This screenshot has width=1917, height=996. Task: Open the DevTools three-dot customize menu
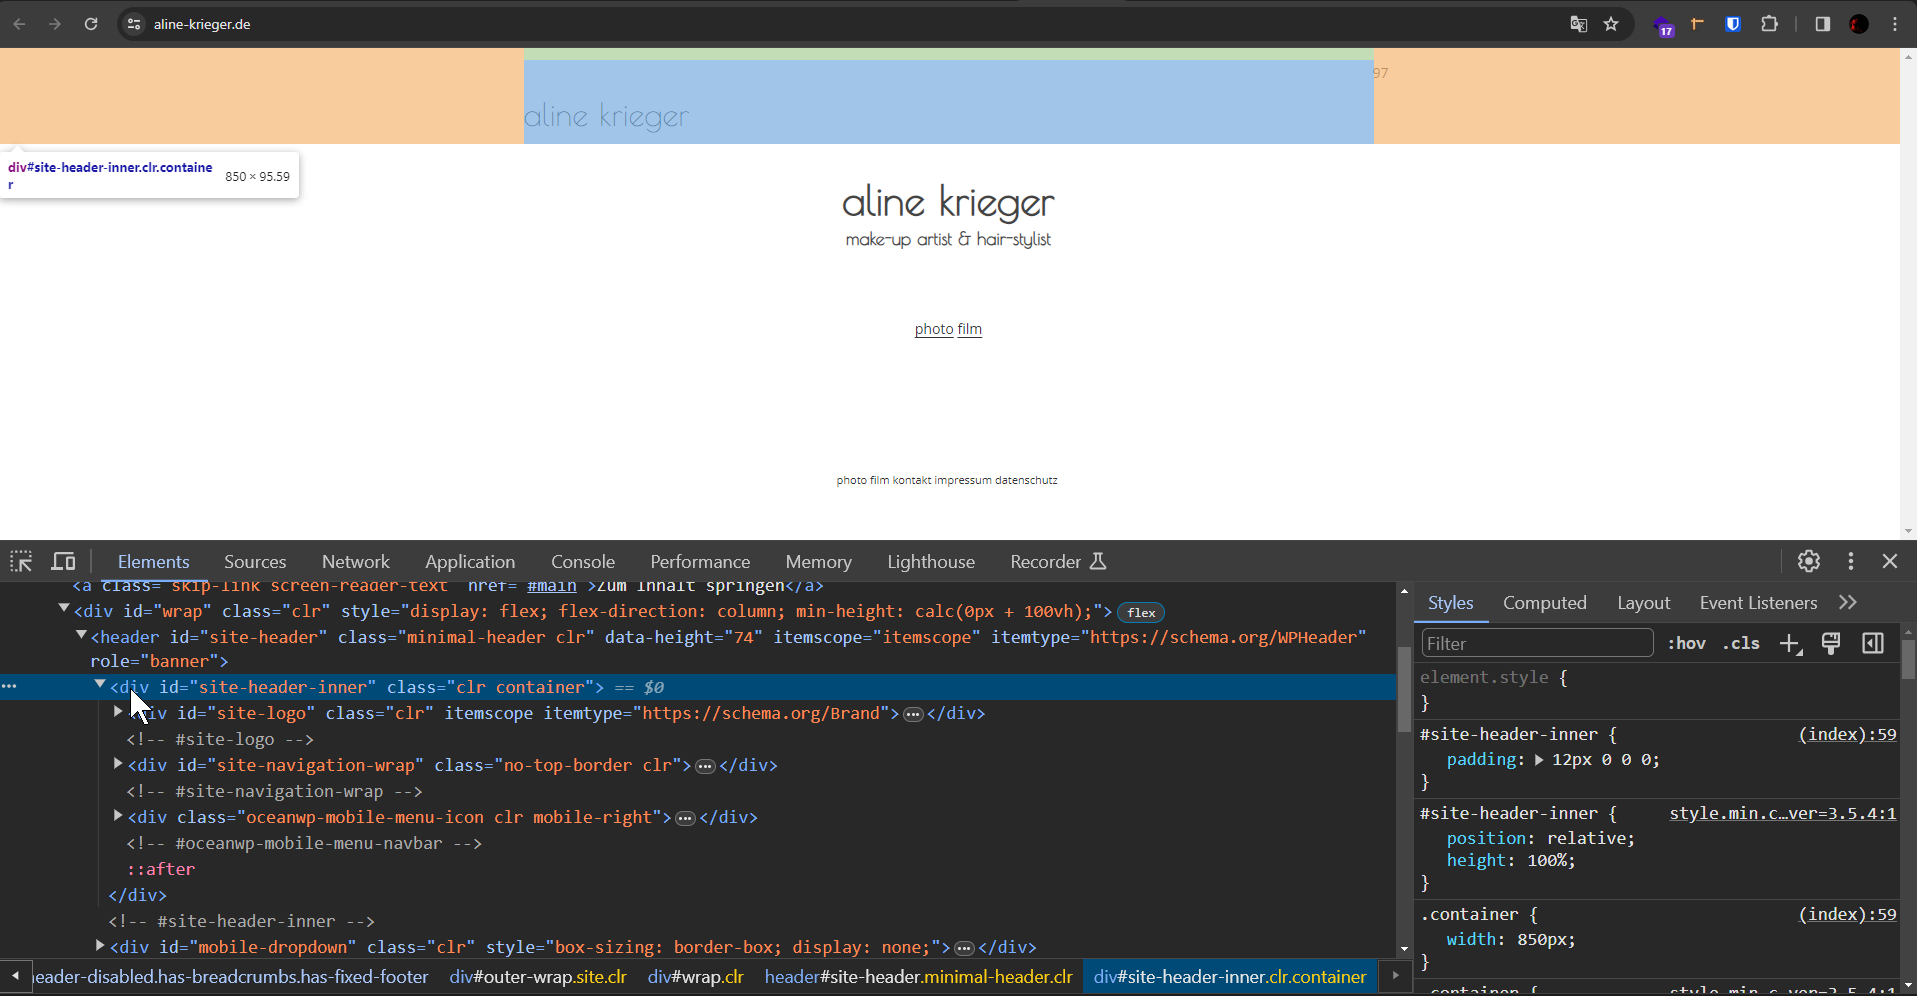1850,561
